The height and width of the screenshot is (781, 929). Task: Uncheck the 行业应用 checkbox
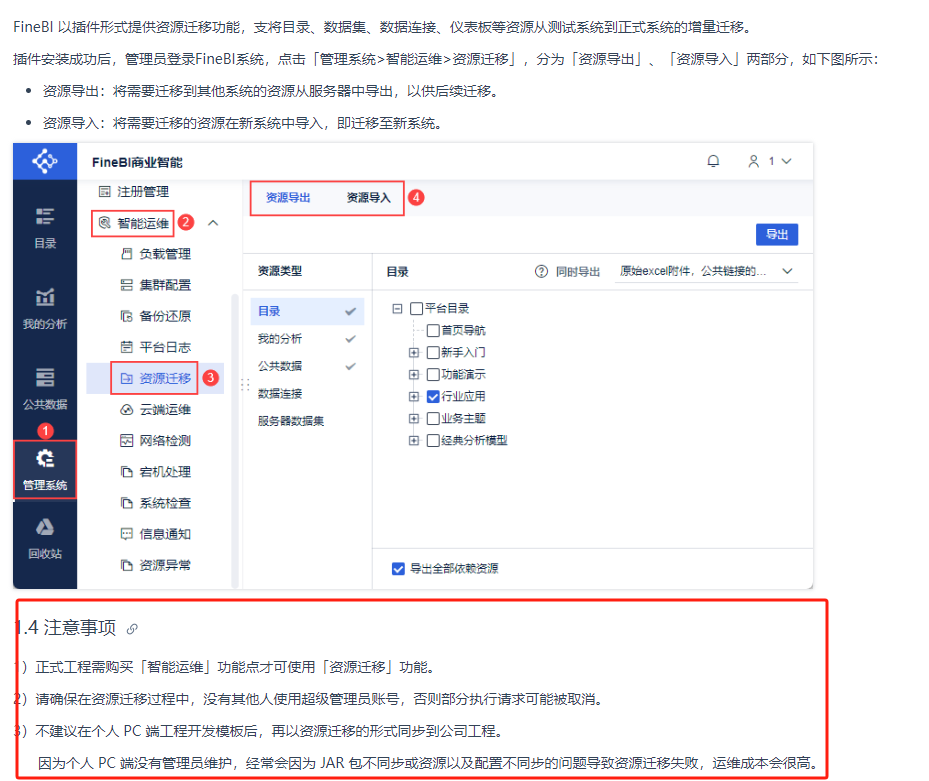(x=433, y=396)
